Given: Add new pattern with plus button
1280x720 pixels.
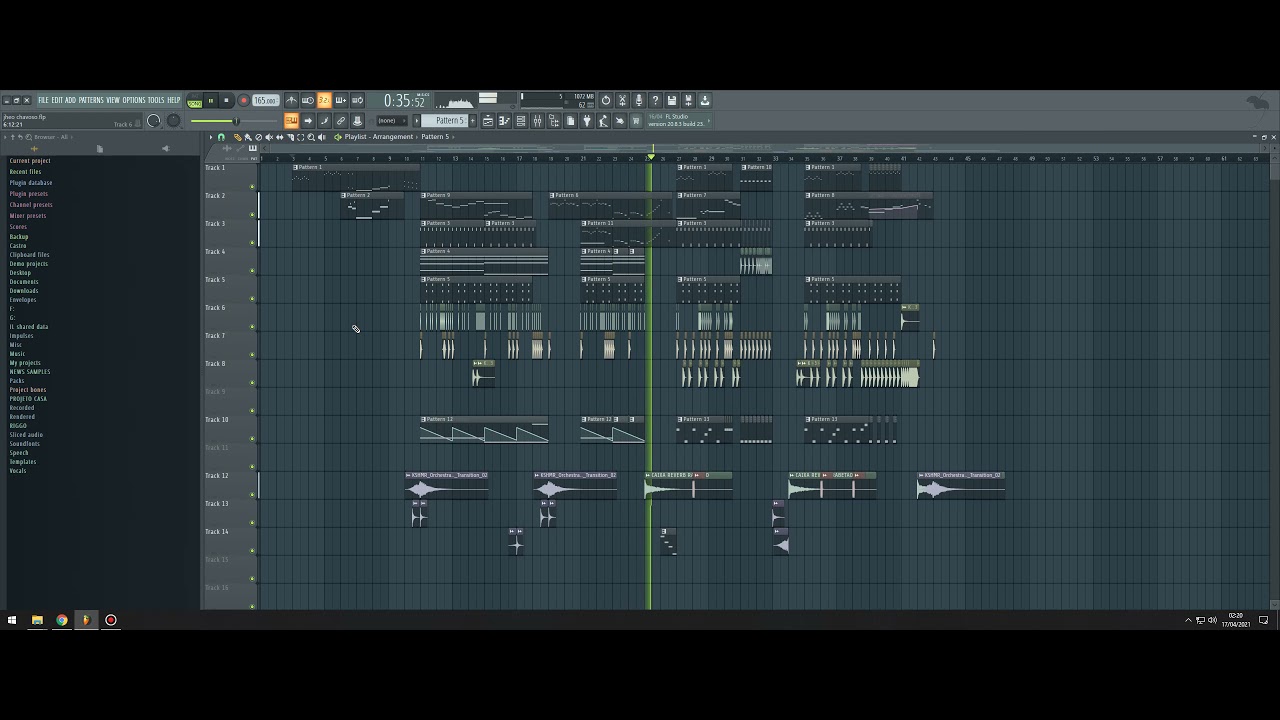Looking at the screenshot, I should (x=472, y=120).
